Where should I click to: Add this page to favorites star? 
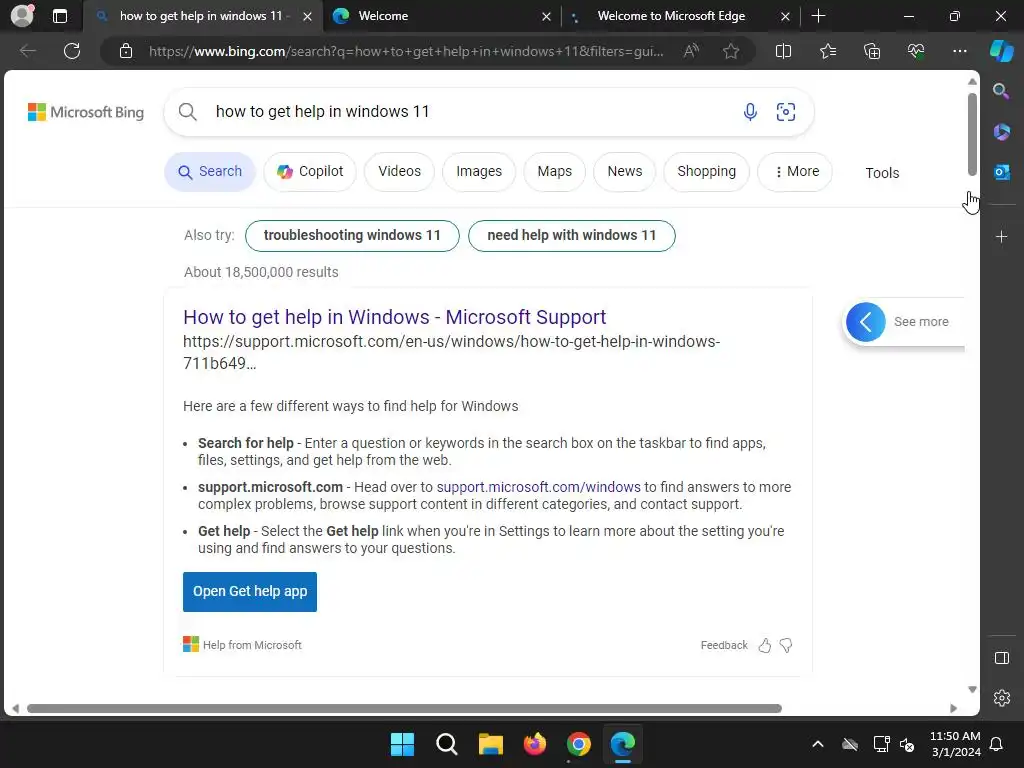point(731,51)
